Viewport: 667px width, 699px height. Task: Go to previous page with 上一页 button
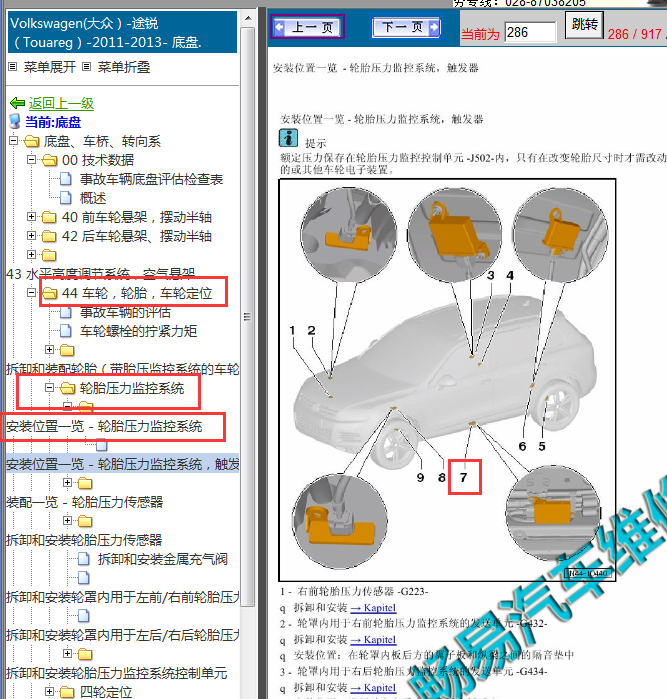click(x=308, y=27)
